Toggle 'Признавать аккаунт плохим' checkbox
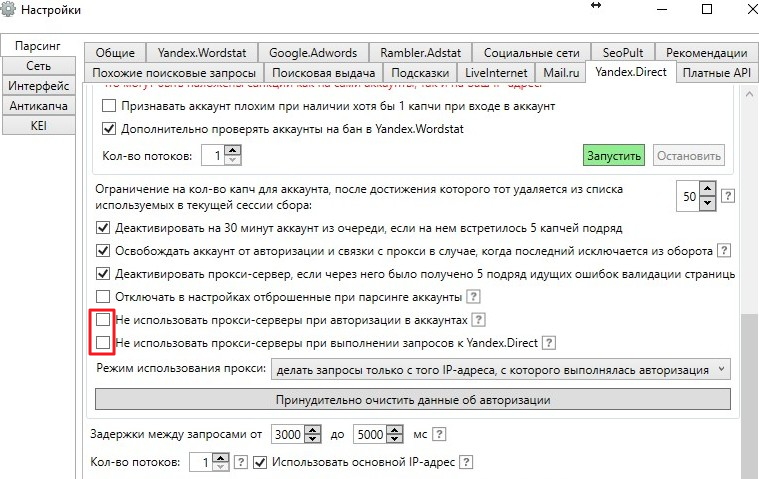This screenshot has width=759, height=479. (x=109, y=105)
